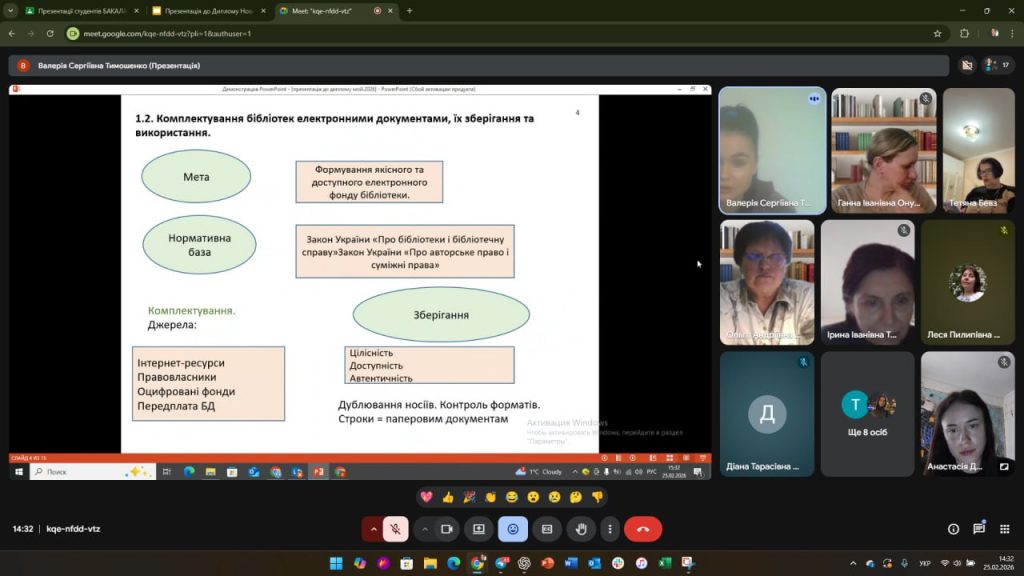Toggle closed captions in the call
Screen dimensions: 1024x576
(547, 529)
